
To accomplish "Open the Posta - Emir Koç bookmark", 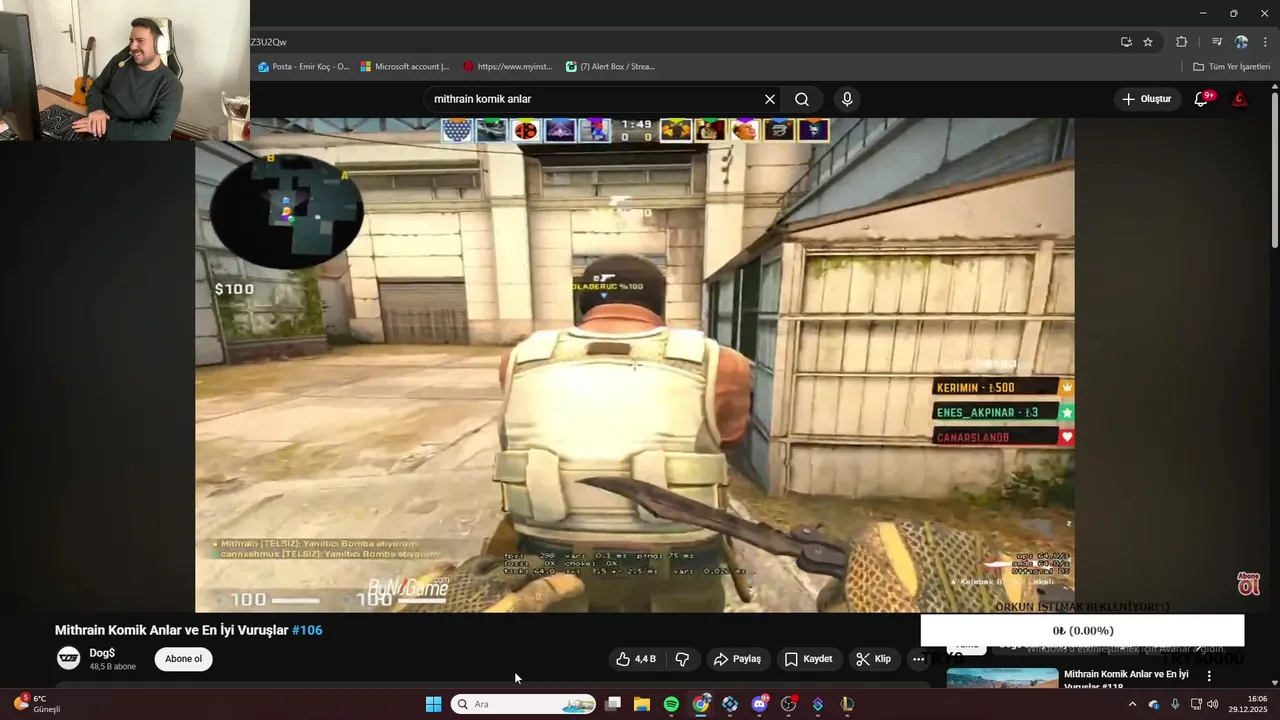I will pyautogui.click(x=304, y=67).
